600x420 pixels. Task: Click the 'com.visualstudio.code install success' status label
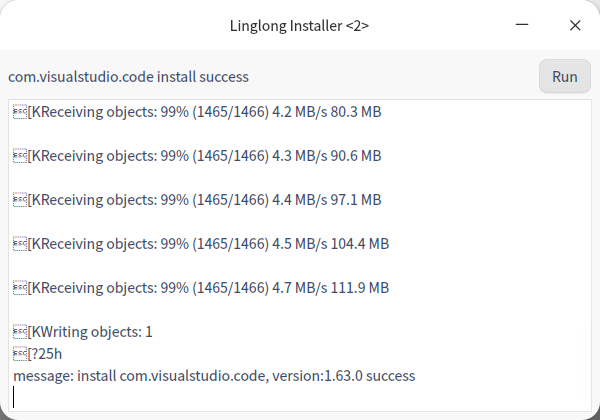(128, 77)
